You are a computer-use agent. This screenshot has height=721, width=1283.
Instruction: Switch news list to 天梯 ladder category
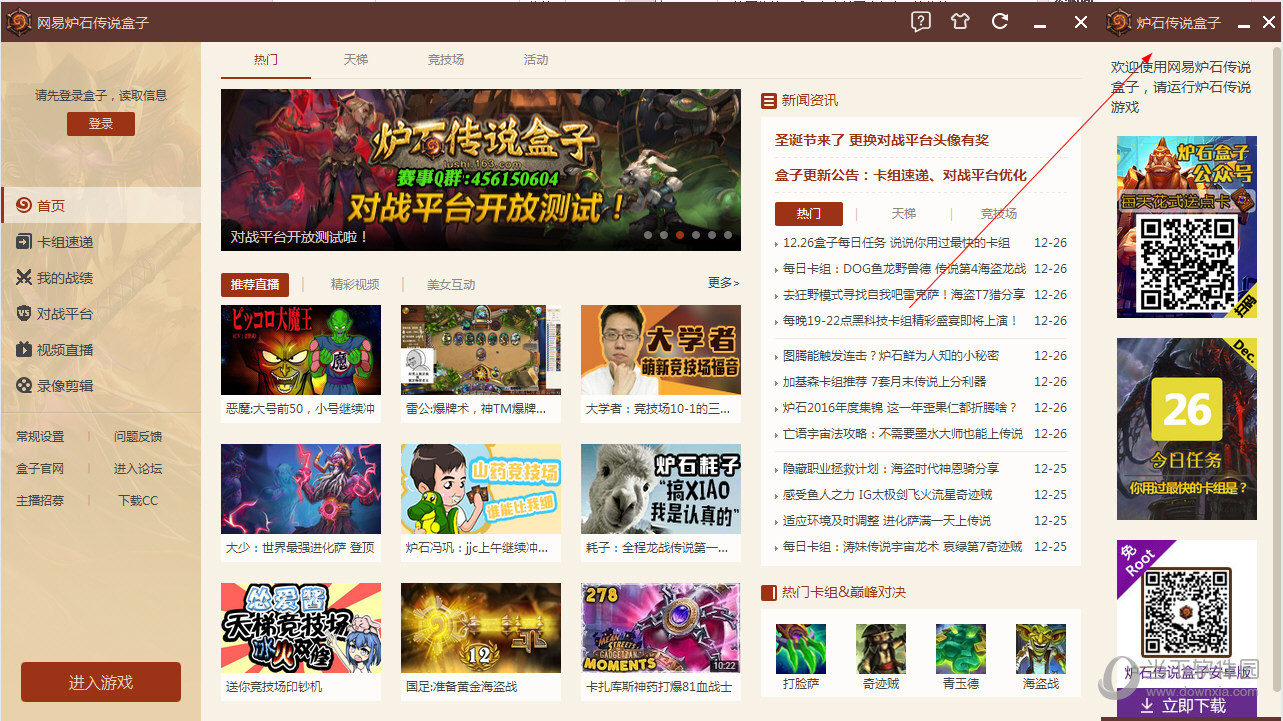tap(903, 213)
